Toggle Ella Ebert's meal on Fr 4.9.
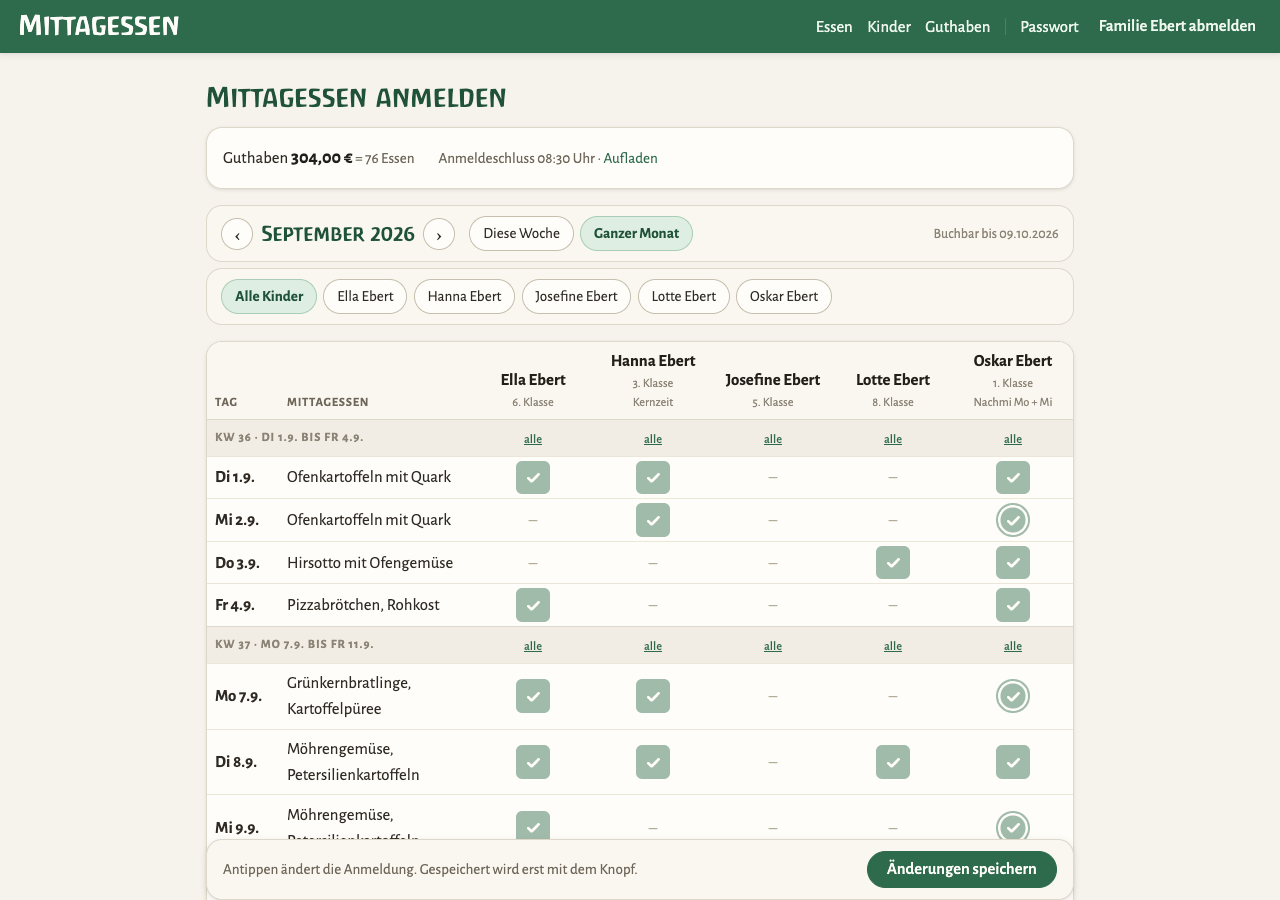 (x=533, y=605)
